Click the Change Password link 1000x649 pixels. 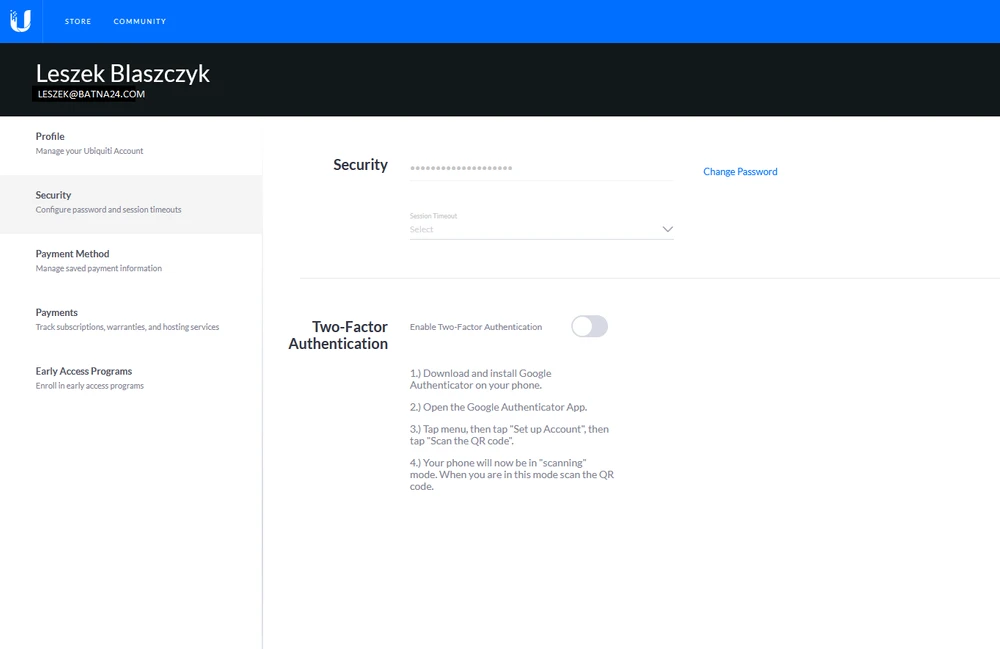(x=740, y=172)
